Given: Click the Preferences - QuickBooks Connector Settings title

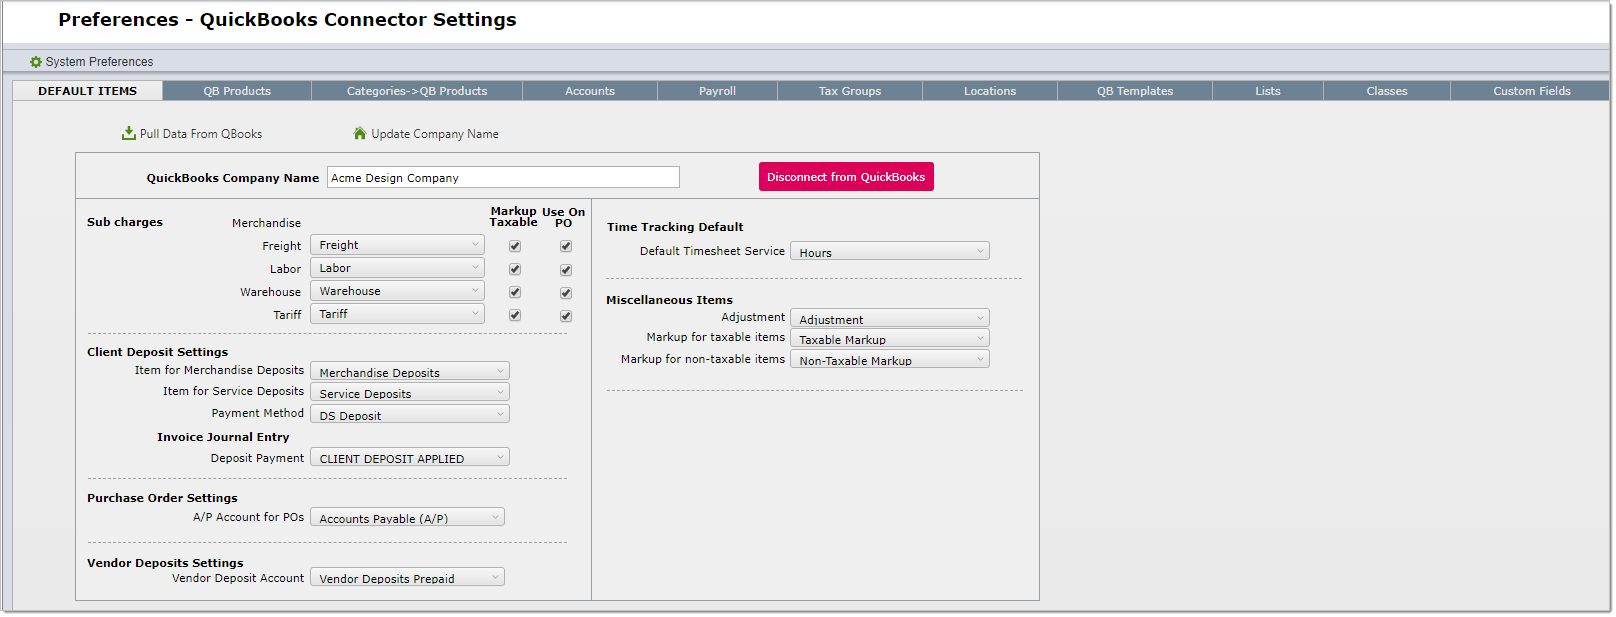Looking at the screenshot, I should [x=288, y=20].
